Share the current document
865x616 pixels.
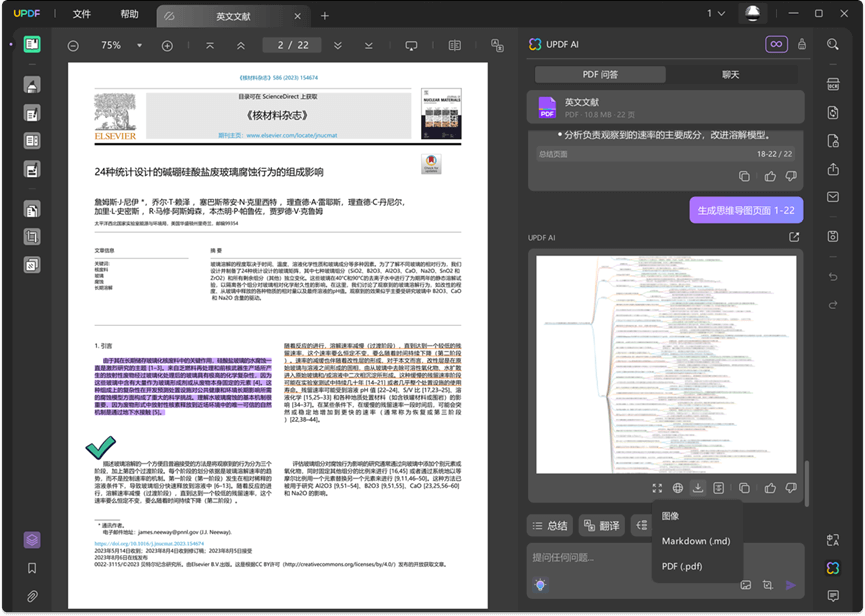[x=833, y=169]
